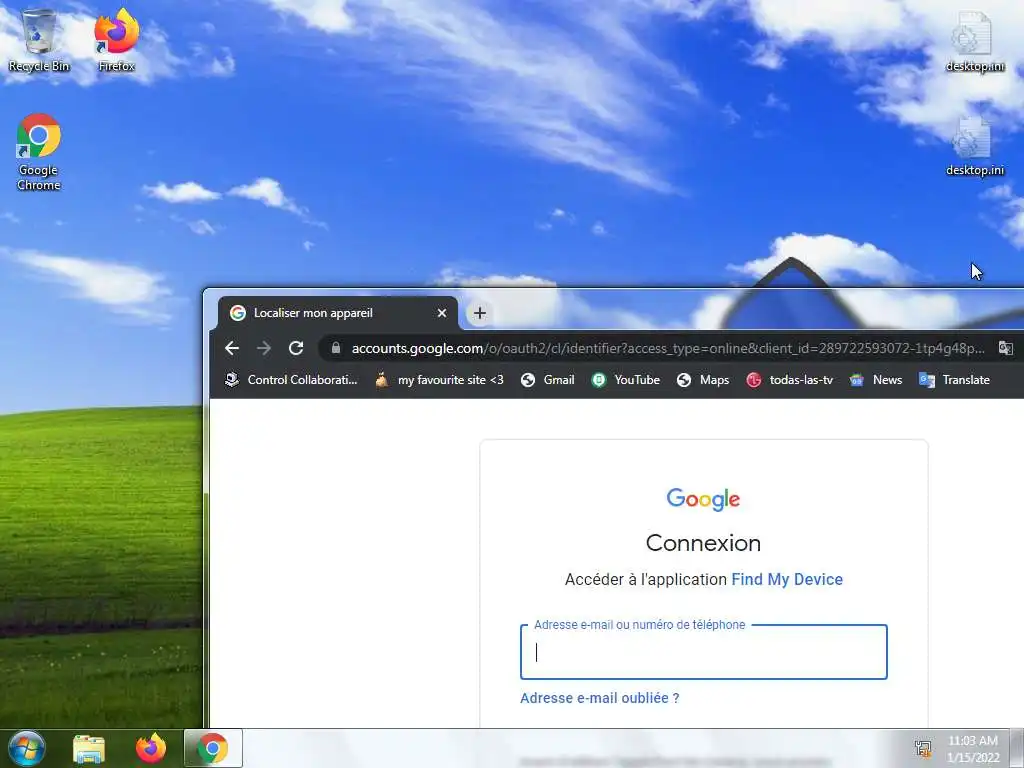Image resolution: width=1024 pixels, height=768 pixels.
Task: Reload the page in Chrome
Action: tap(296, 348)
